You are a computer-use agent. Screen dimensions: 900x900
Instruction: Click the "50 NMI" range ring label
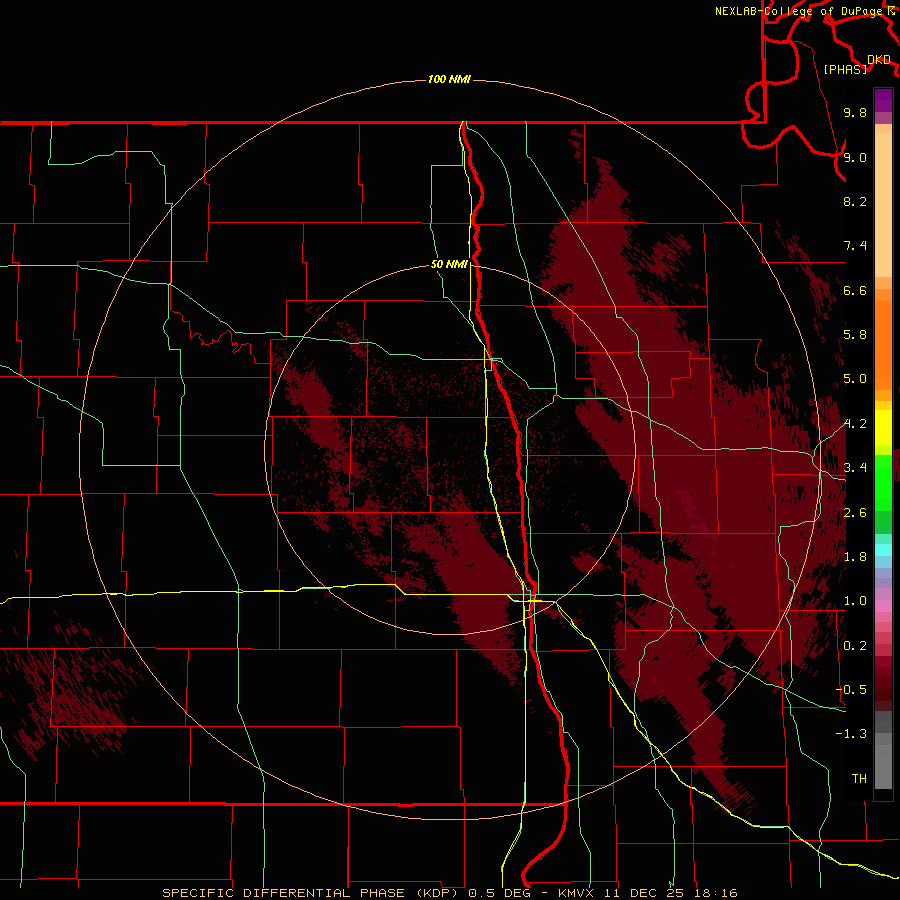[449, 265]
